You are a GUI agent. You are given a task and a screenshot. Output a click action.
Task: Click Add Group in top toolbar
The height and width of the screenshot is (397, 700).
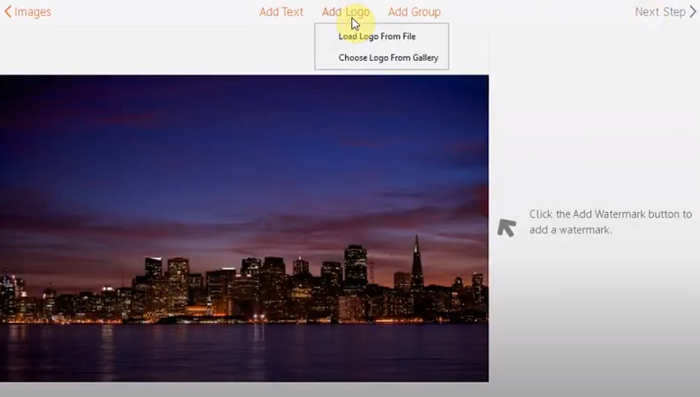414,12
